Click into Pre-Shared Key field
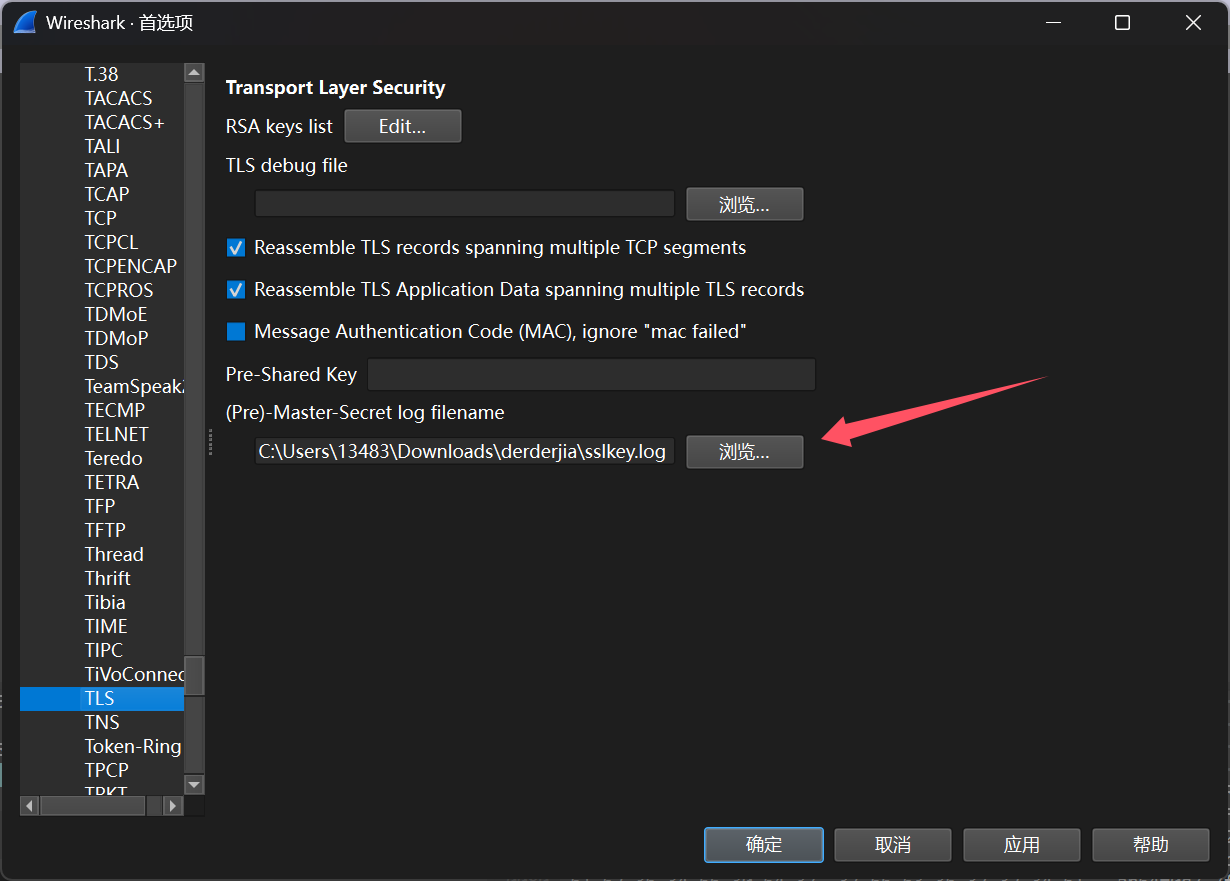The width and height of the screenshot is (1230, 881). [591, 375]
